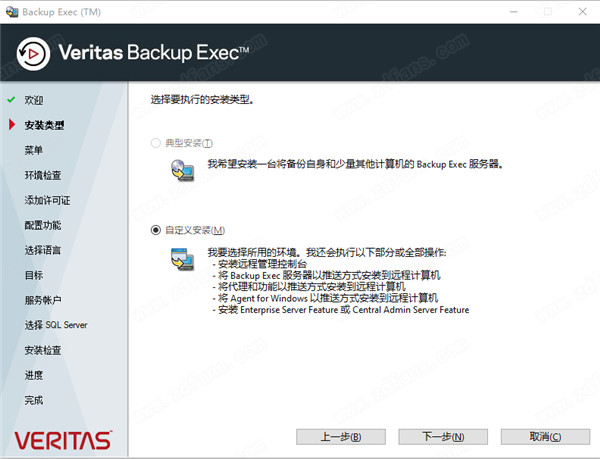600x459 pixels.
Task: Open the 配置功能 step
Action: point(43,225)
